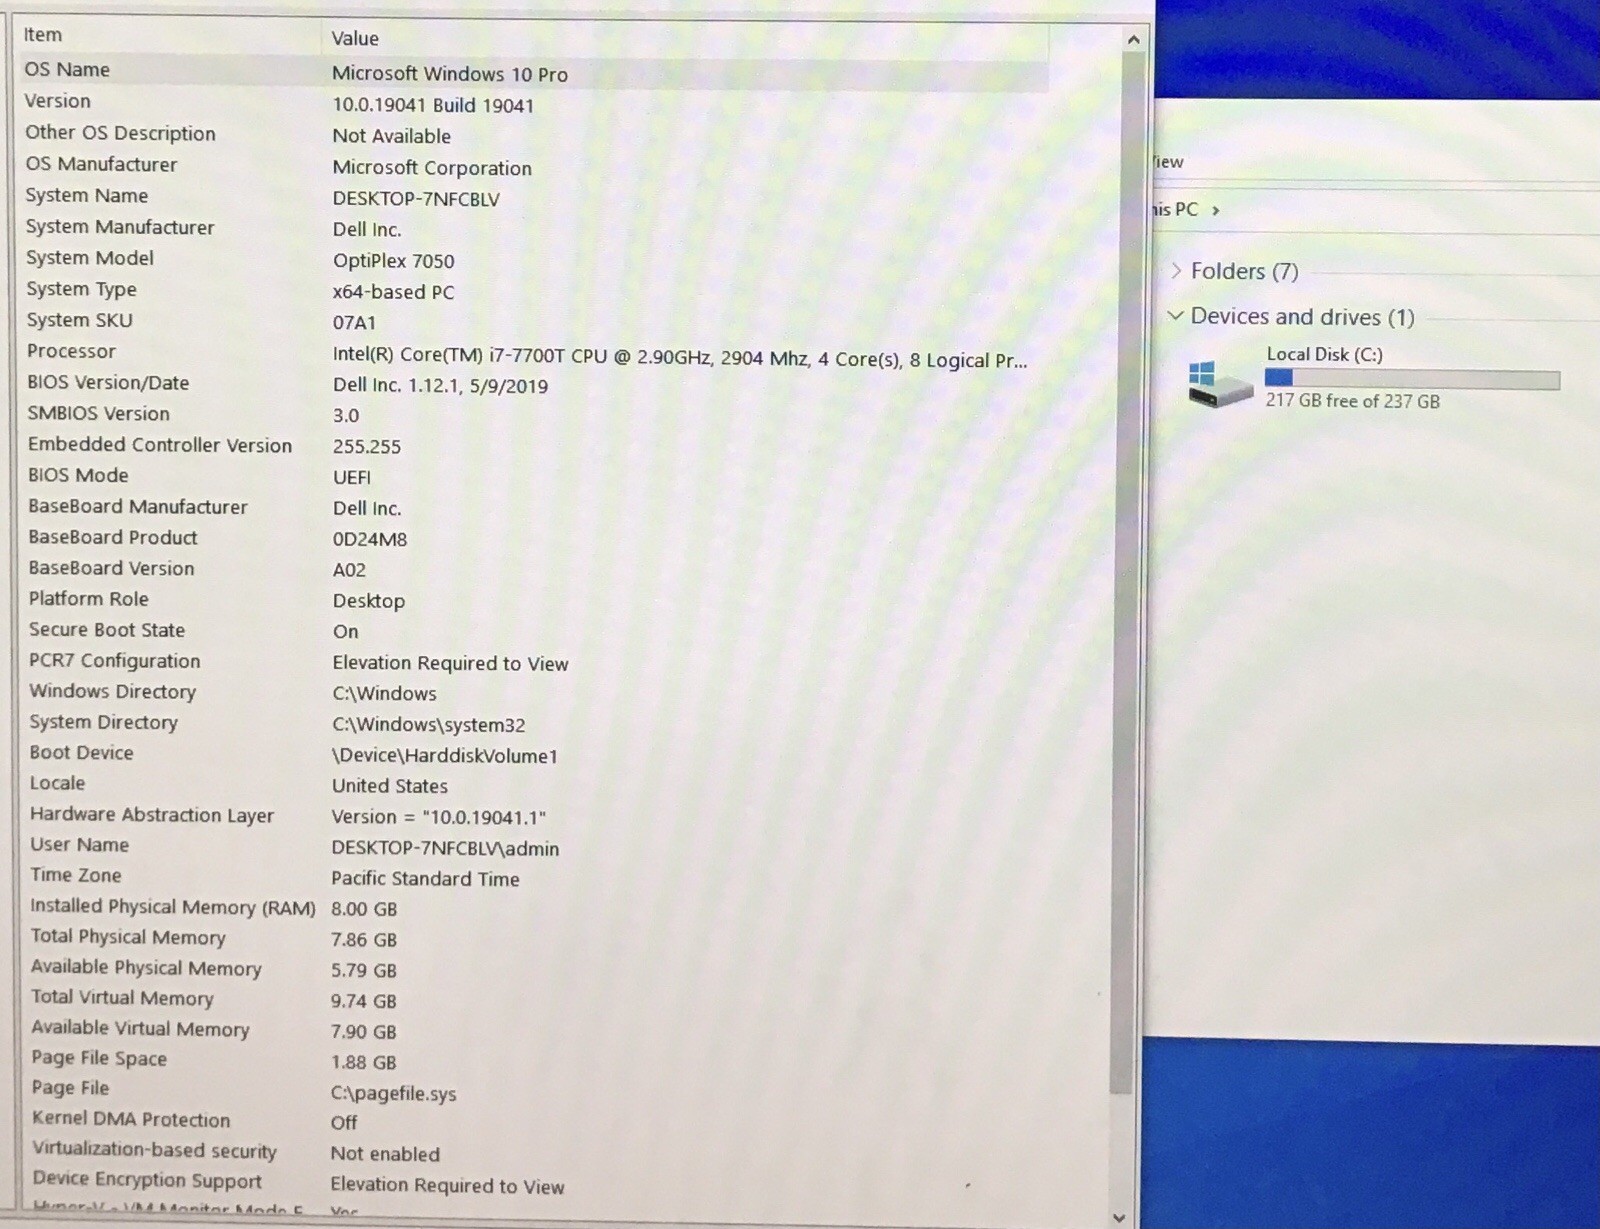Select the Installed Physical Memory (RAM) row

tap(535, 908)
